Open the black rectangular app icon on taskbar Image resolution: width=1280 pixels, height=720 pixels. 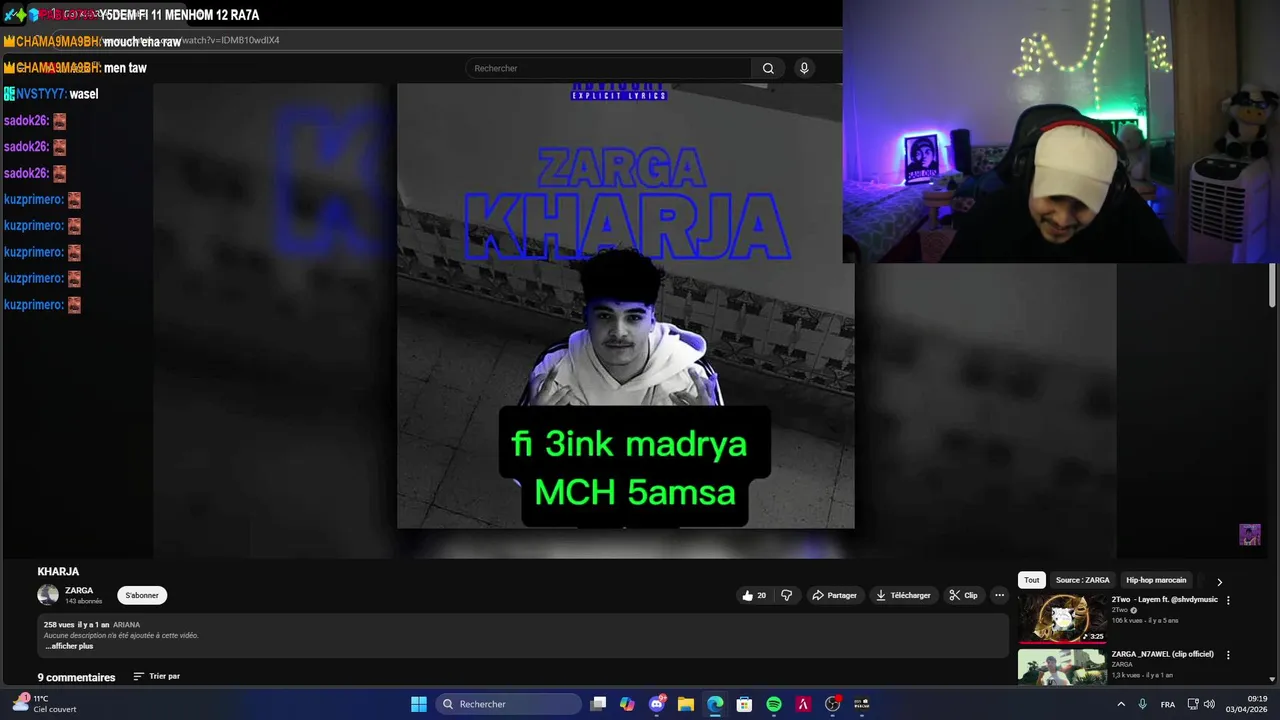(862, 704)
